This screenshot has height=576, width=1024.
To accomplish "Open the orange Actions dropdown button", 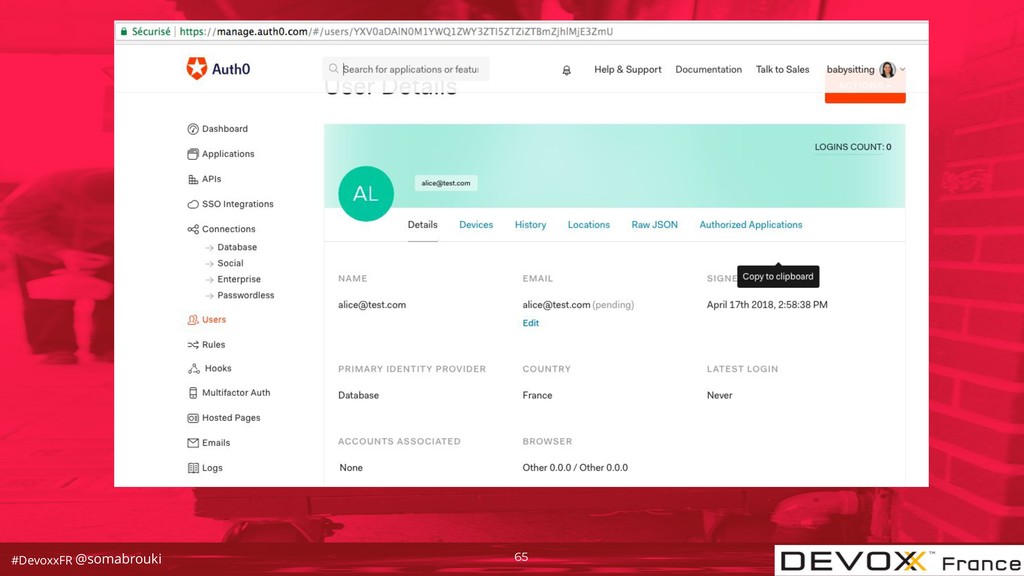I will coord(865,90).
